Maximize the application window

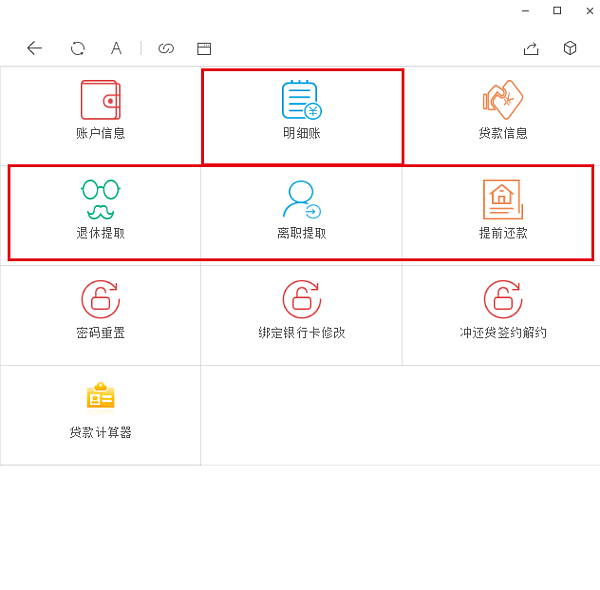[557, 11]
